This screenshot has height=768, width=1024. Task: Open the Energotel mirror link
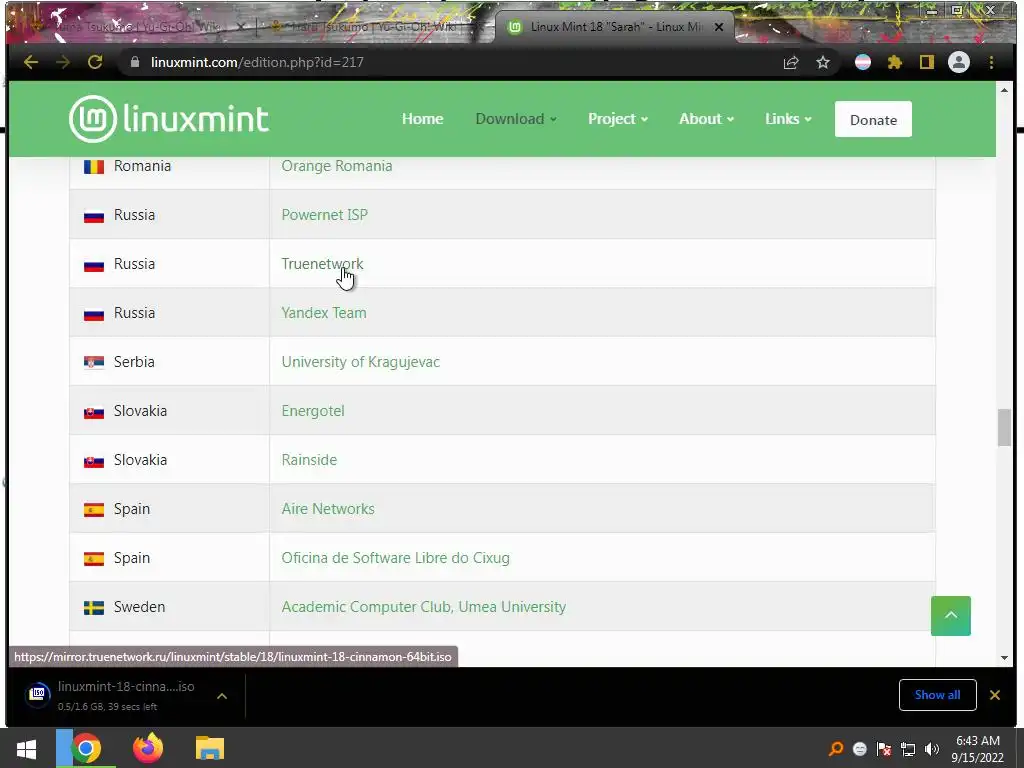point(313,411)
